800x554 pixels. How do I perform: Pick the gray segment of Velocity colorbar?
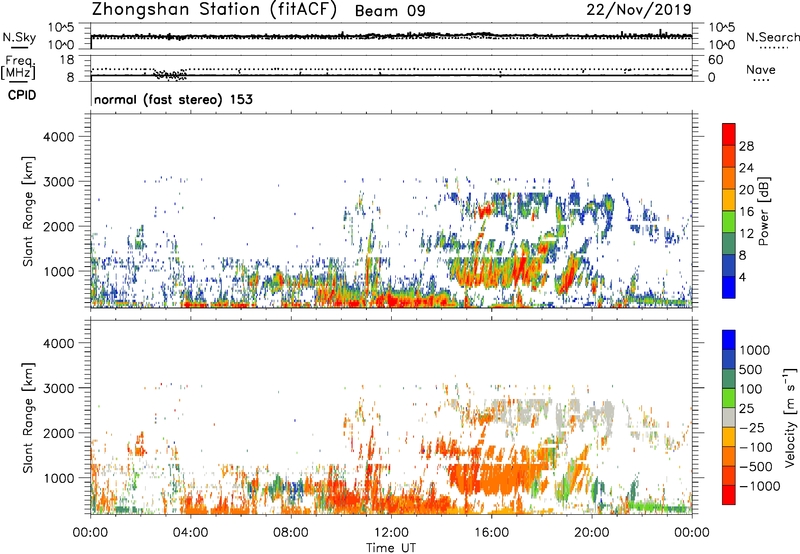point(729,417)
